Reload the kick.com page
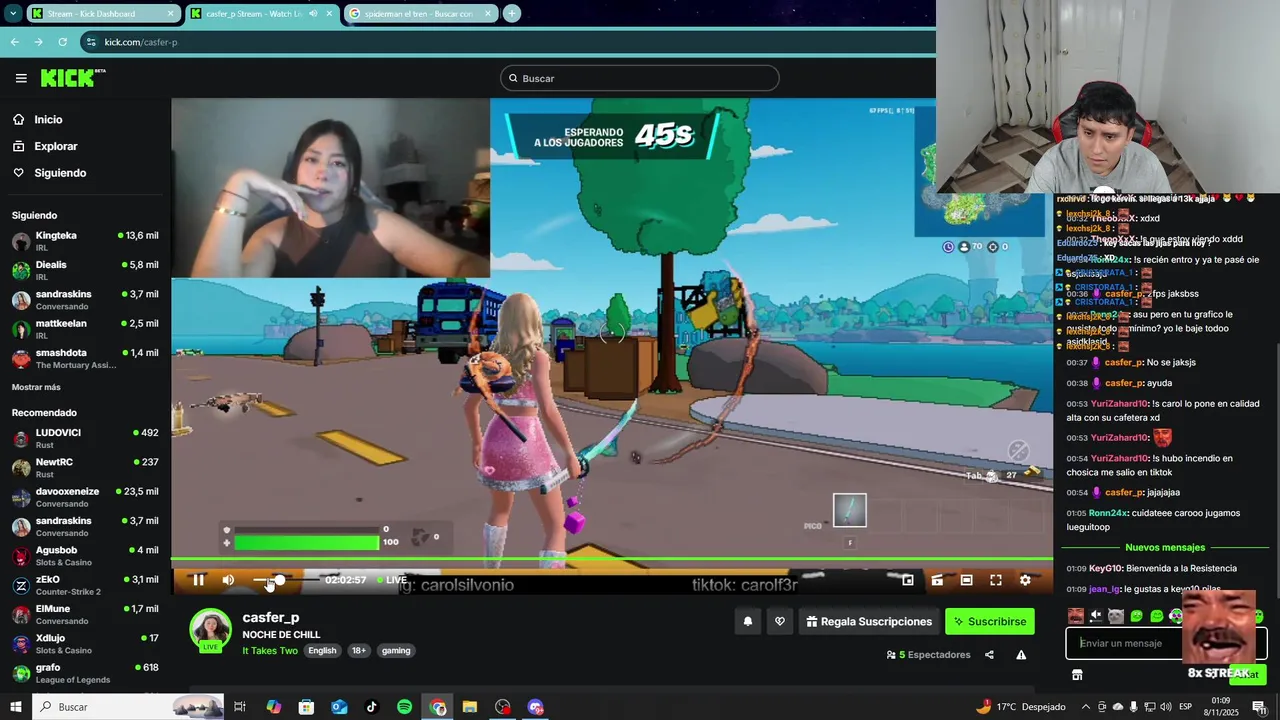 [x=62, y=42]
